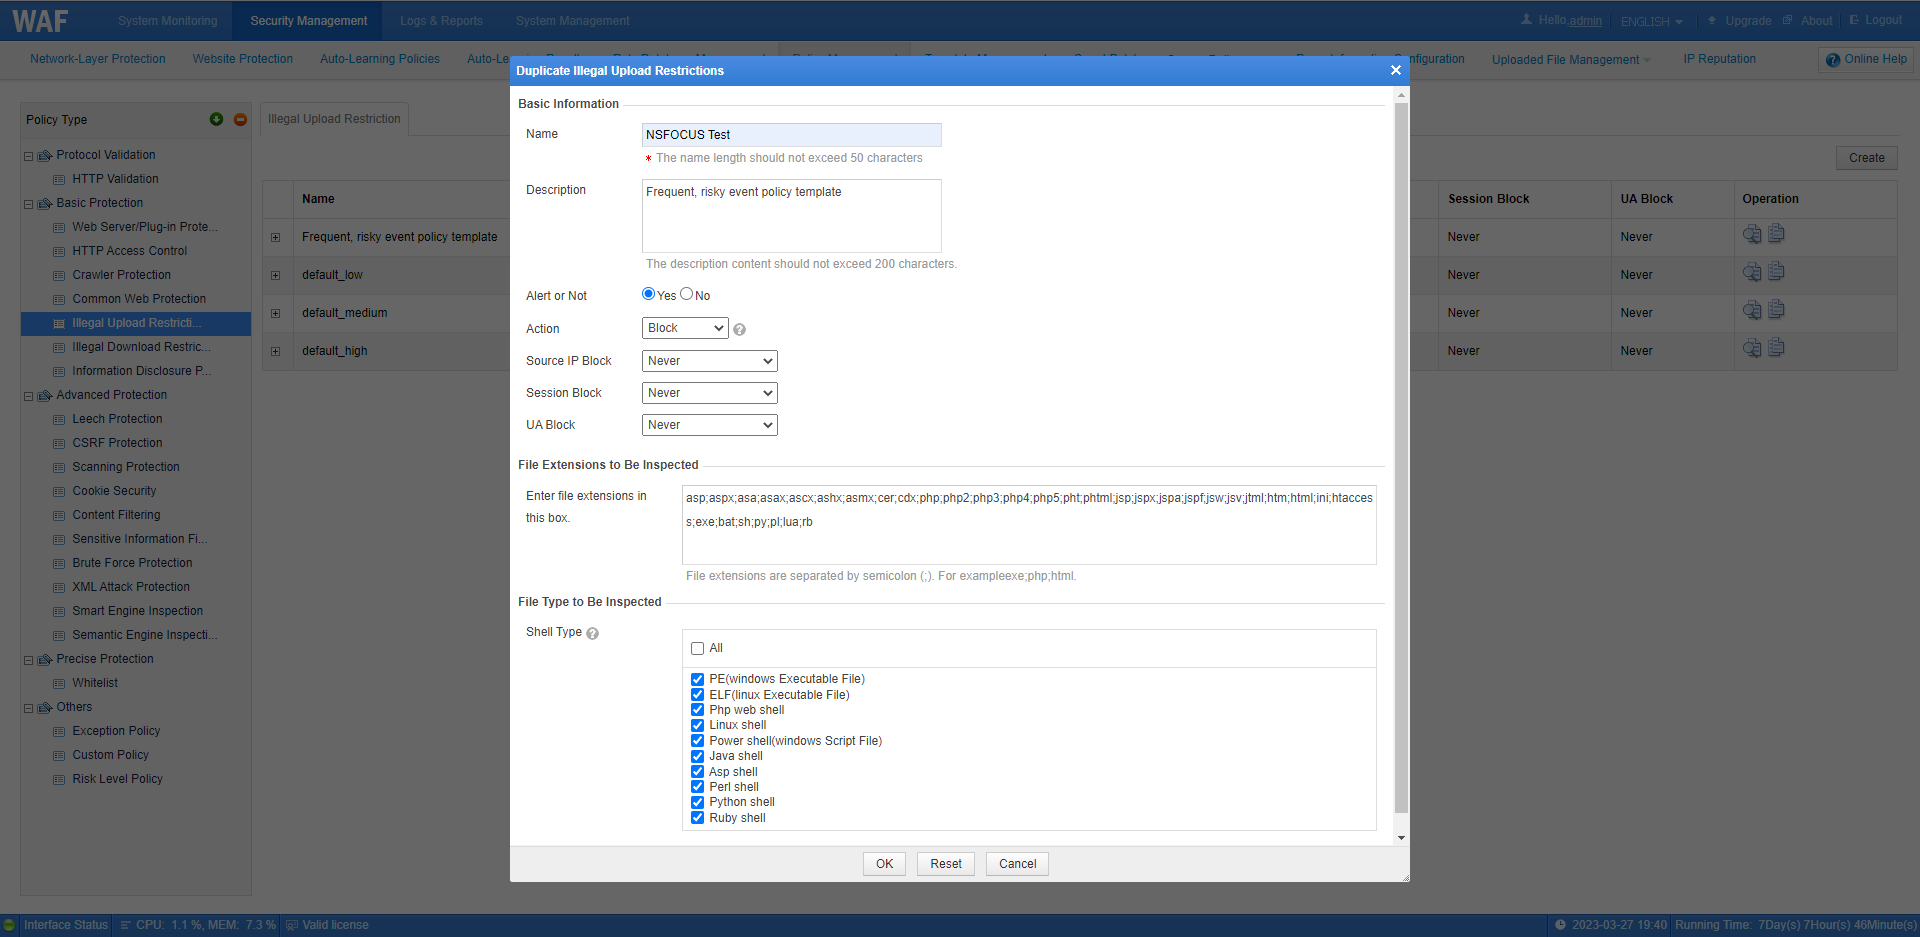The image size is (1920, 937).
Task: Open the Source IP Block dropdown
Action: (709, 361)
